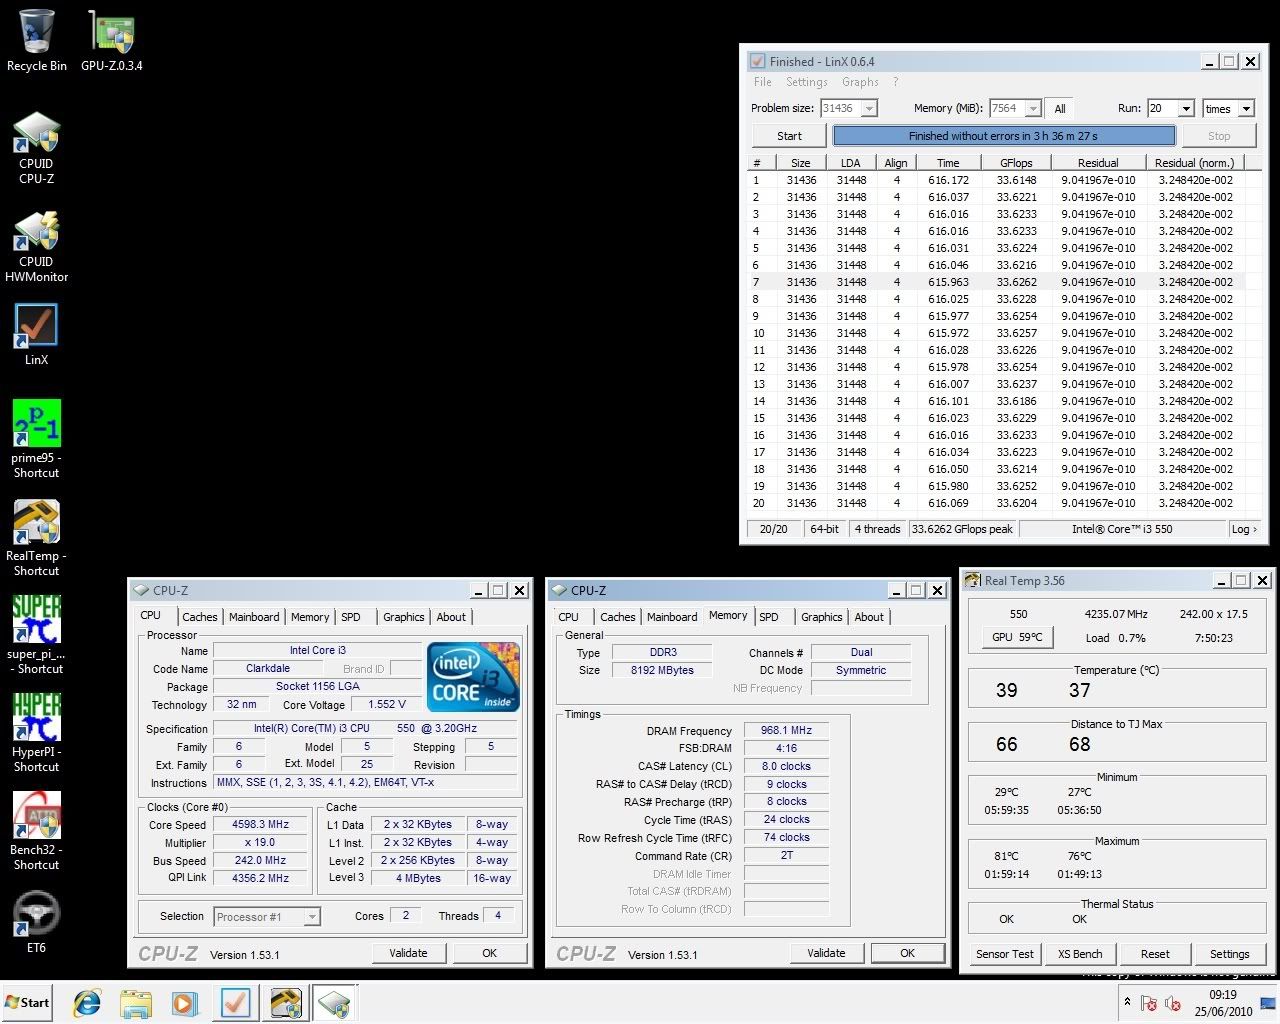Open Internet Explorer from the taskbar

pos(88,1003)
